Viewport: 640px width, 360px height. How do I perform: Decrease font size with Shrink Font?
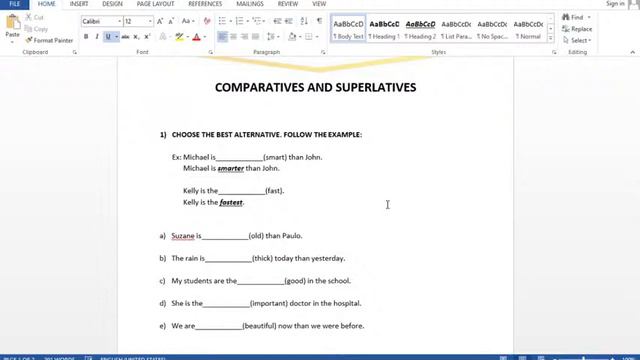click(171, 21)
